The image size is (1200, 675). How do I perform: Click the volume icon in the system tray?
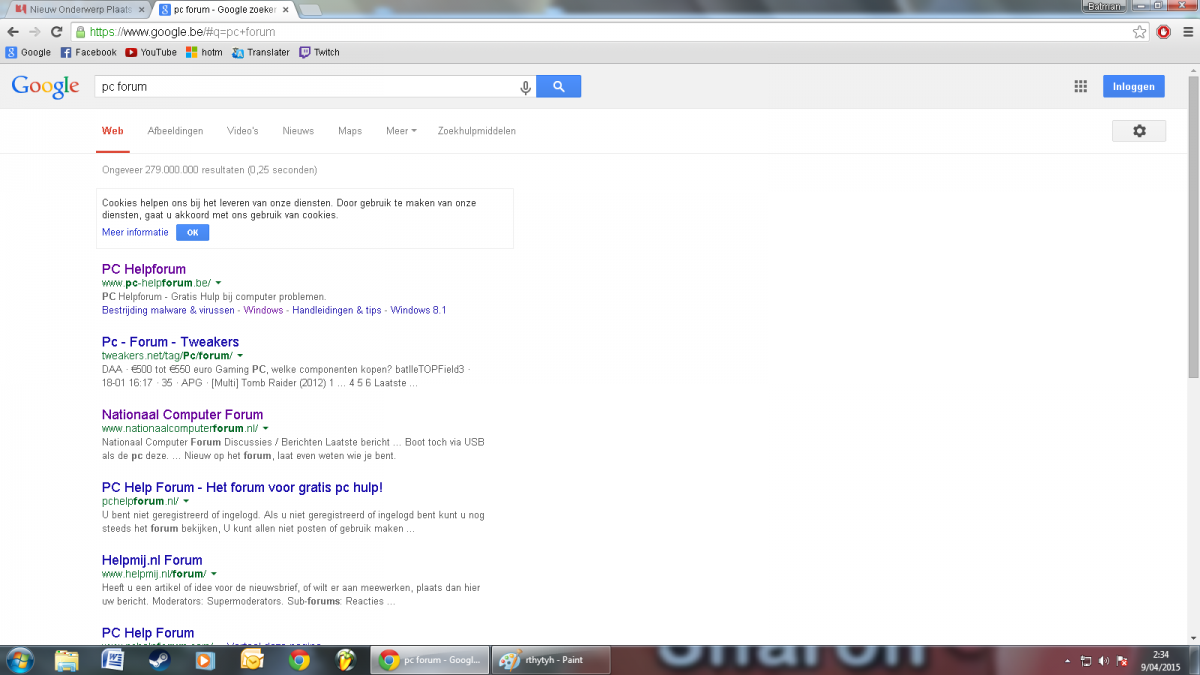(1103, 661)
